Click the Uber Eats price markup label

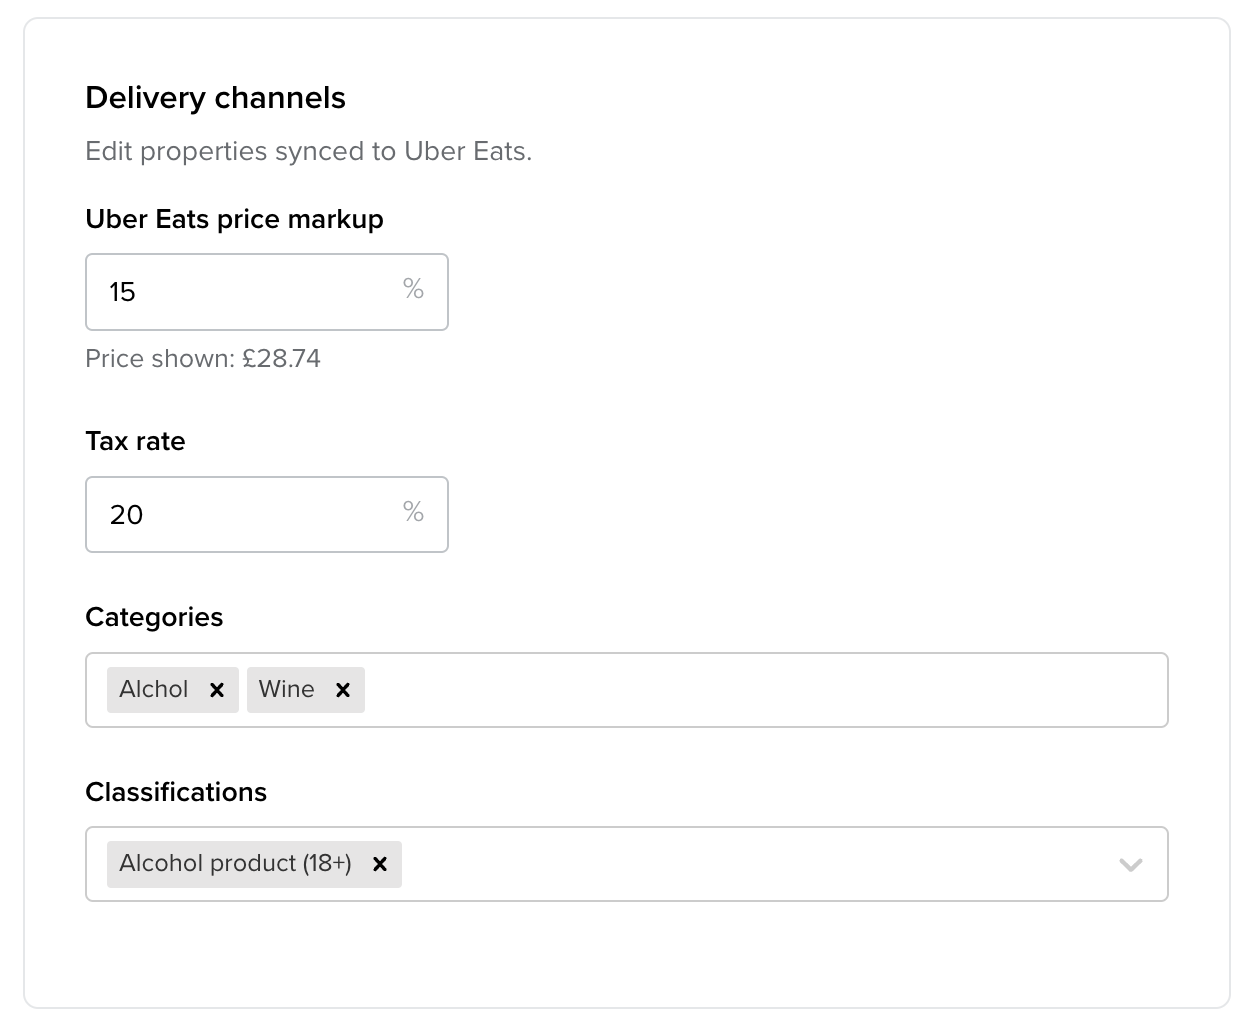click(x=234, y=219)
